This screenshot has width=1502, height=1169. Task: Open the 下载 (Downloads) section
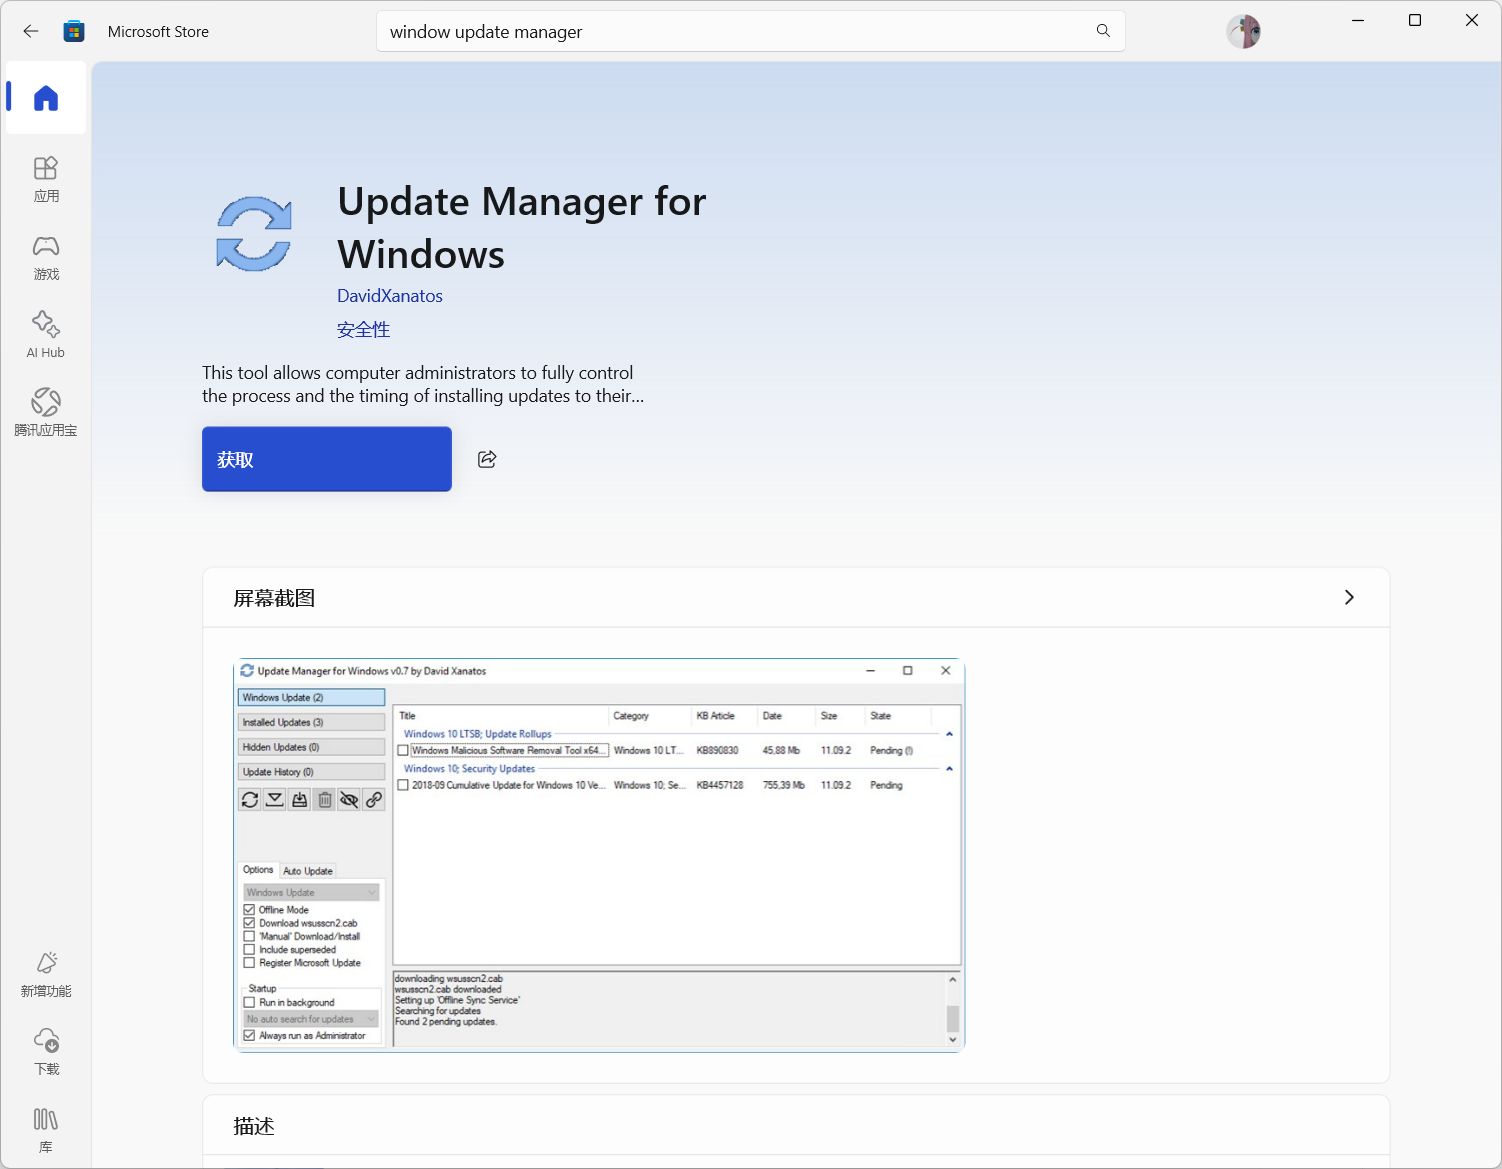46,1053
